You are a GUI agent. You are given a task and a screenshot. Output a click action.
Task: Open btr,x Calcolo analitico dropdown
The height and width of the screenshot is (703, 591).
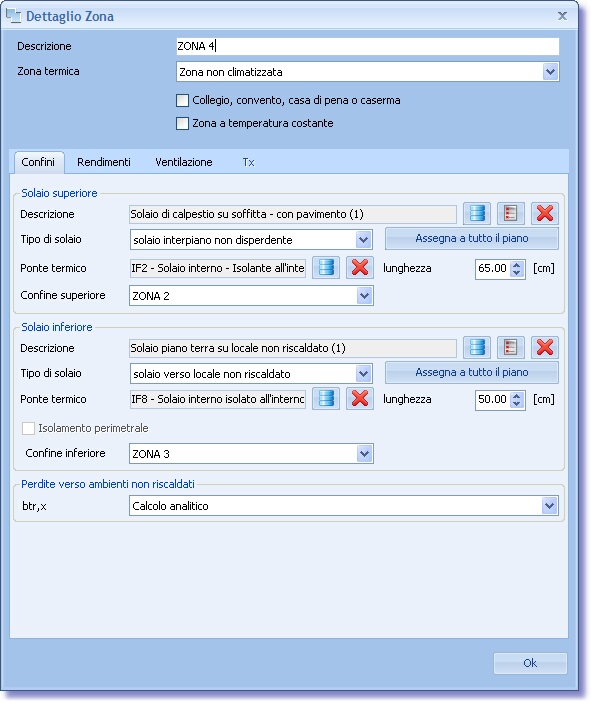click(x=549, y=506)
